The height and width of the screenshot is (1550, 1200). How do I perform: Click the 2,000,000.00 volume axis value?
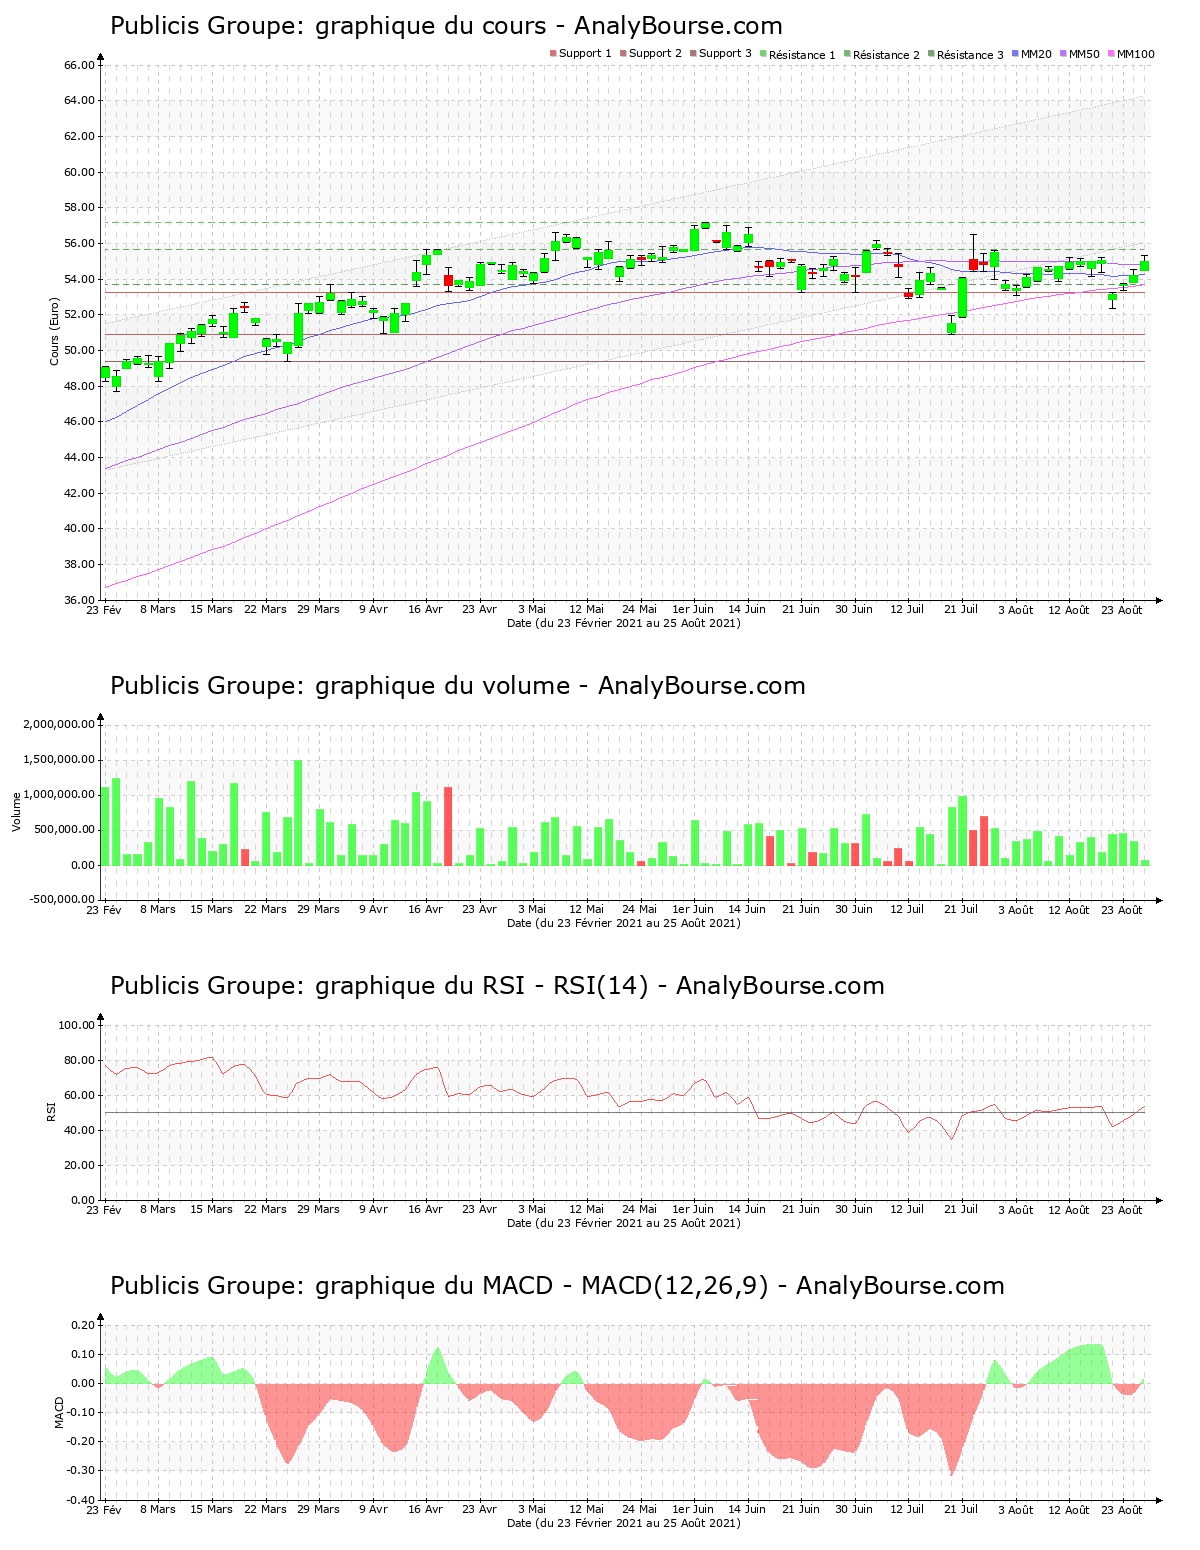(x=58, y=724)
